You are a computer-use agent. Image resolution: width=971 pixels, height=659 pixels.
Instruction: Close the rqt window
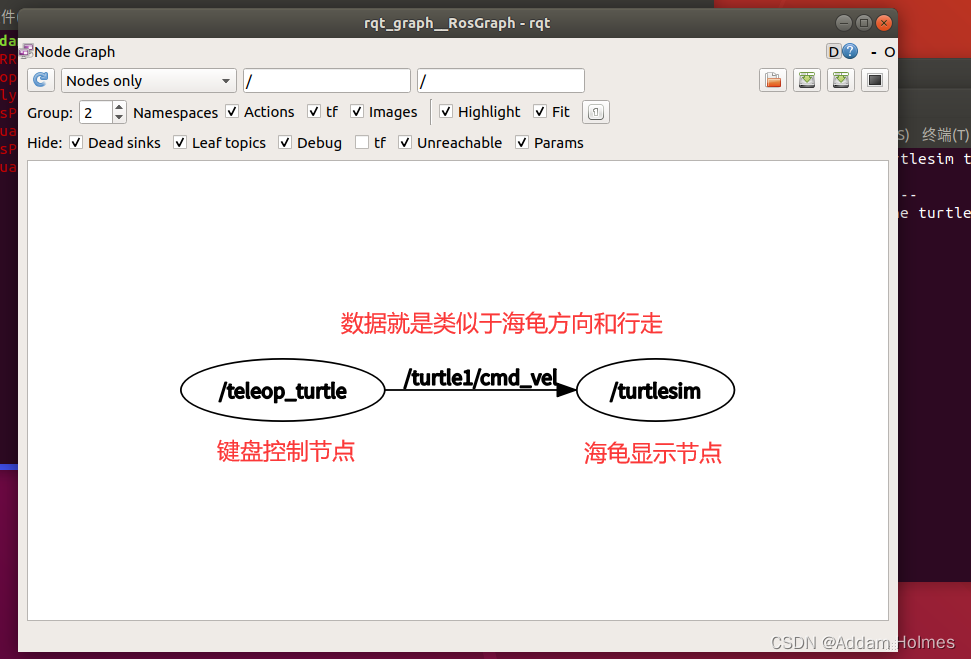pyautogui.click(x=884, y=23)
